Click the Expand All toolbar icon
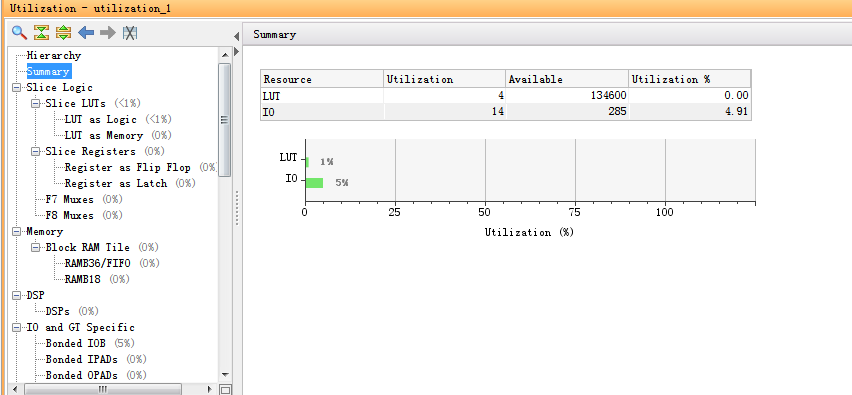 pyautogui.click(x=64, y=33)
